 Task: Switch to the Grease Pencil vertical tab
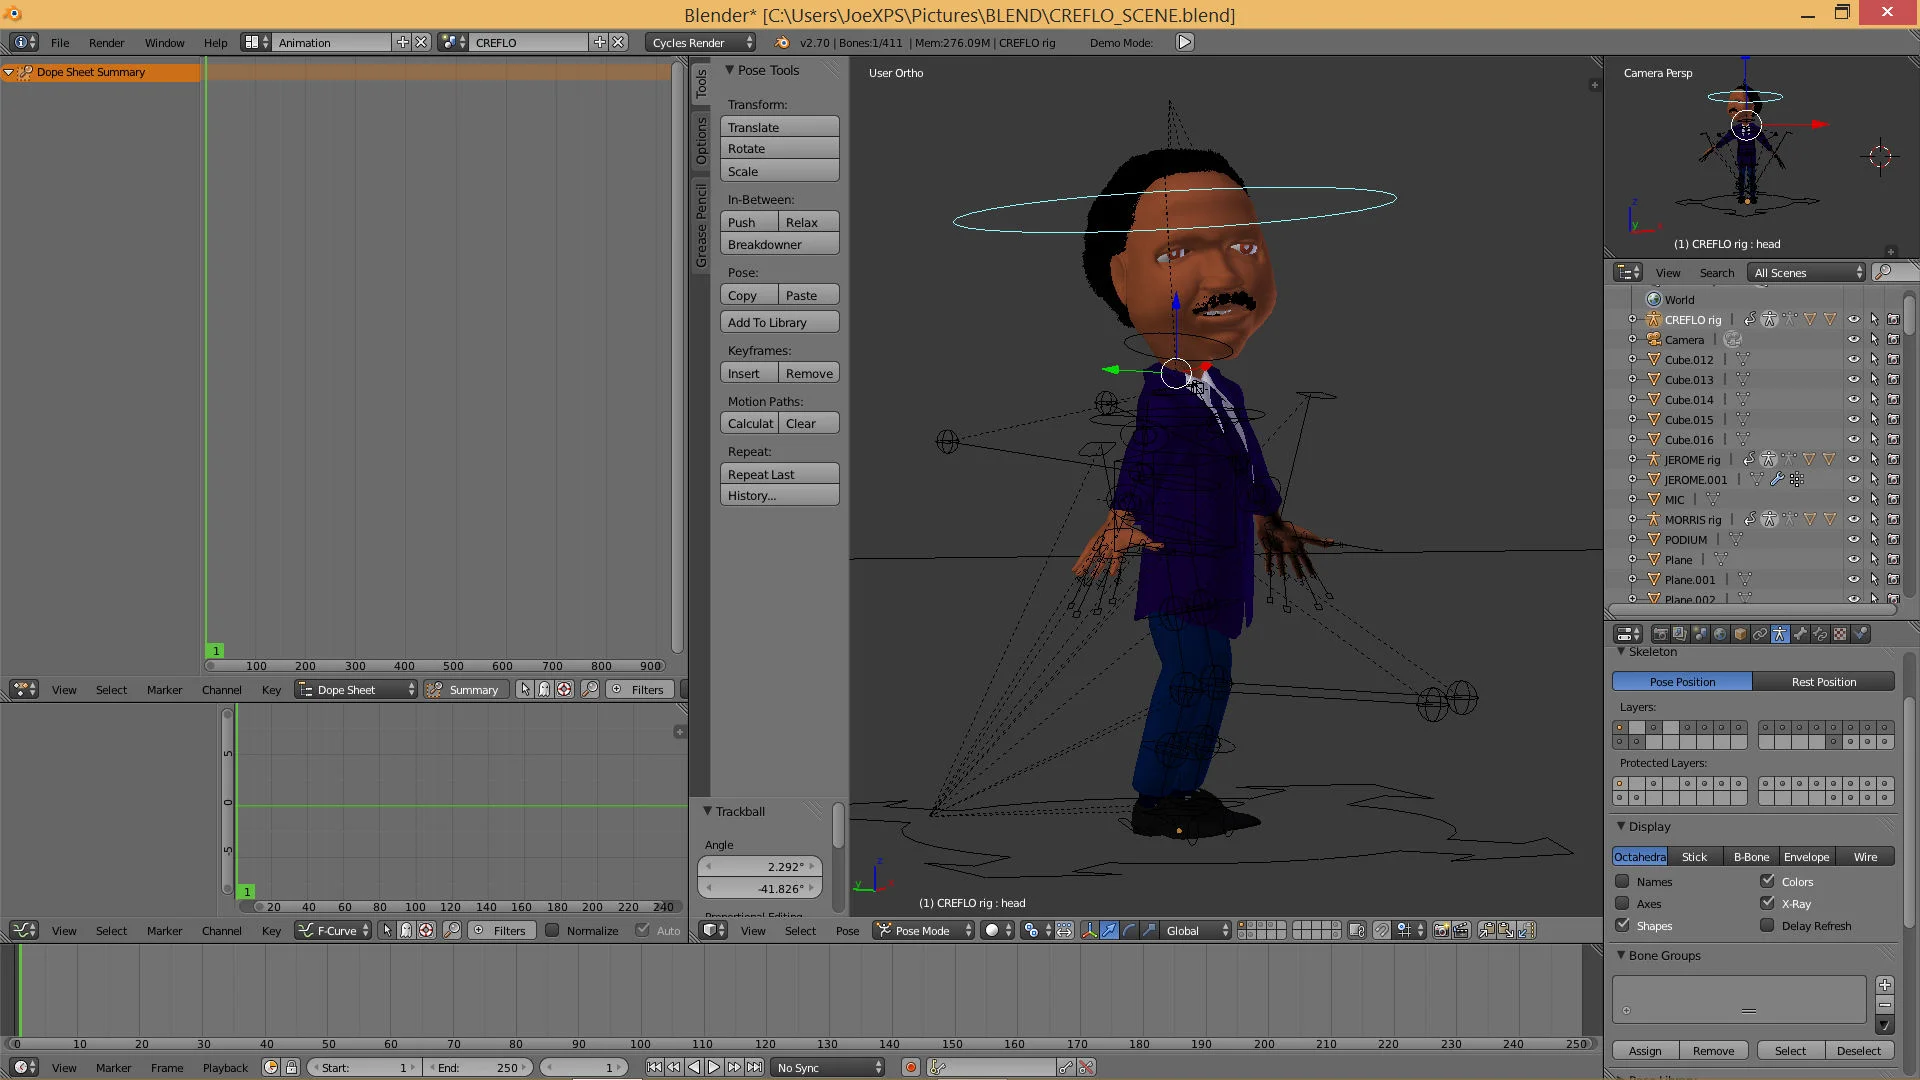[x=701, y=226]
